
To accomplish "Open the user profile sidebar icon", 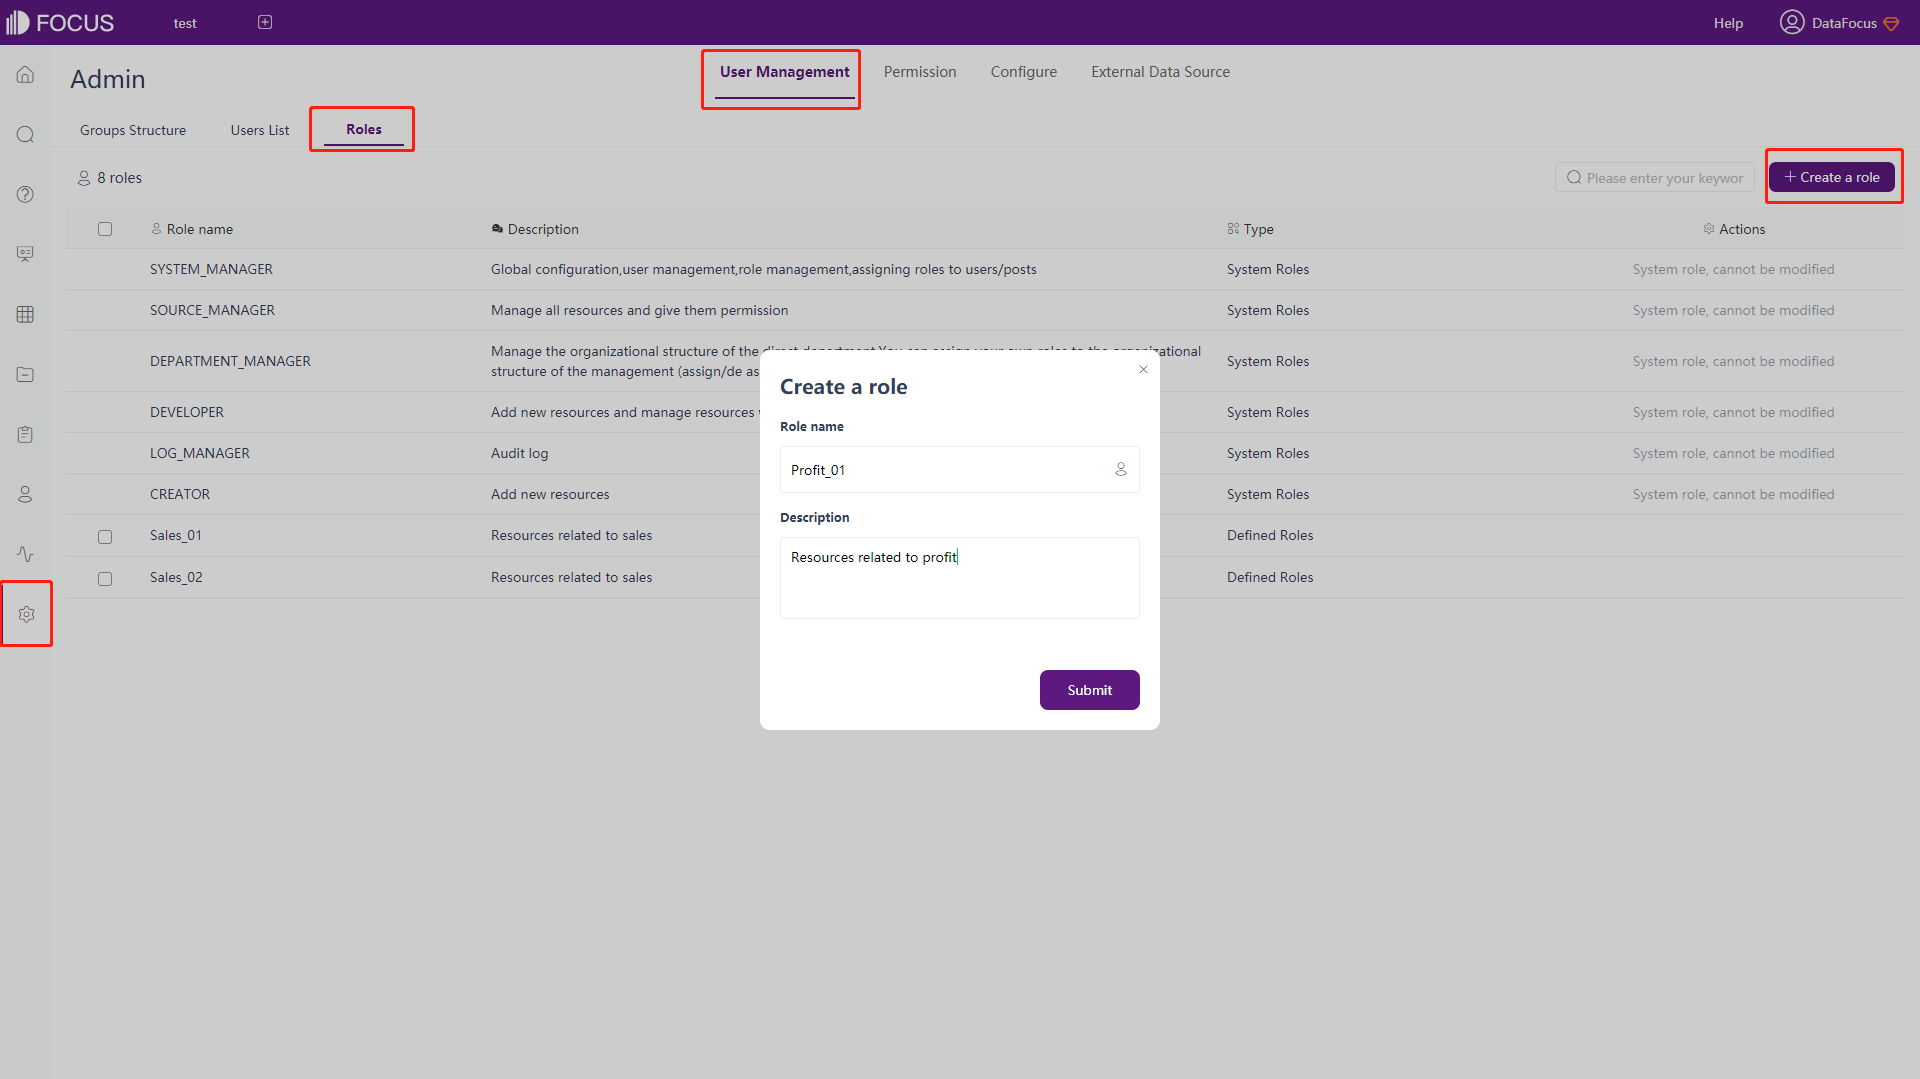I will (x=25, y=494).
